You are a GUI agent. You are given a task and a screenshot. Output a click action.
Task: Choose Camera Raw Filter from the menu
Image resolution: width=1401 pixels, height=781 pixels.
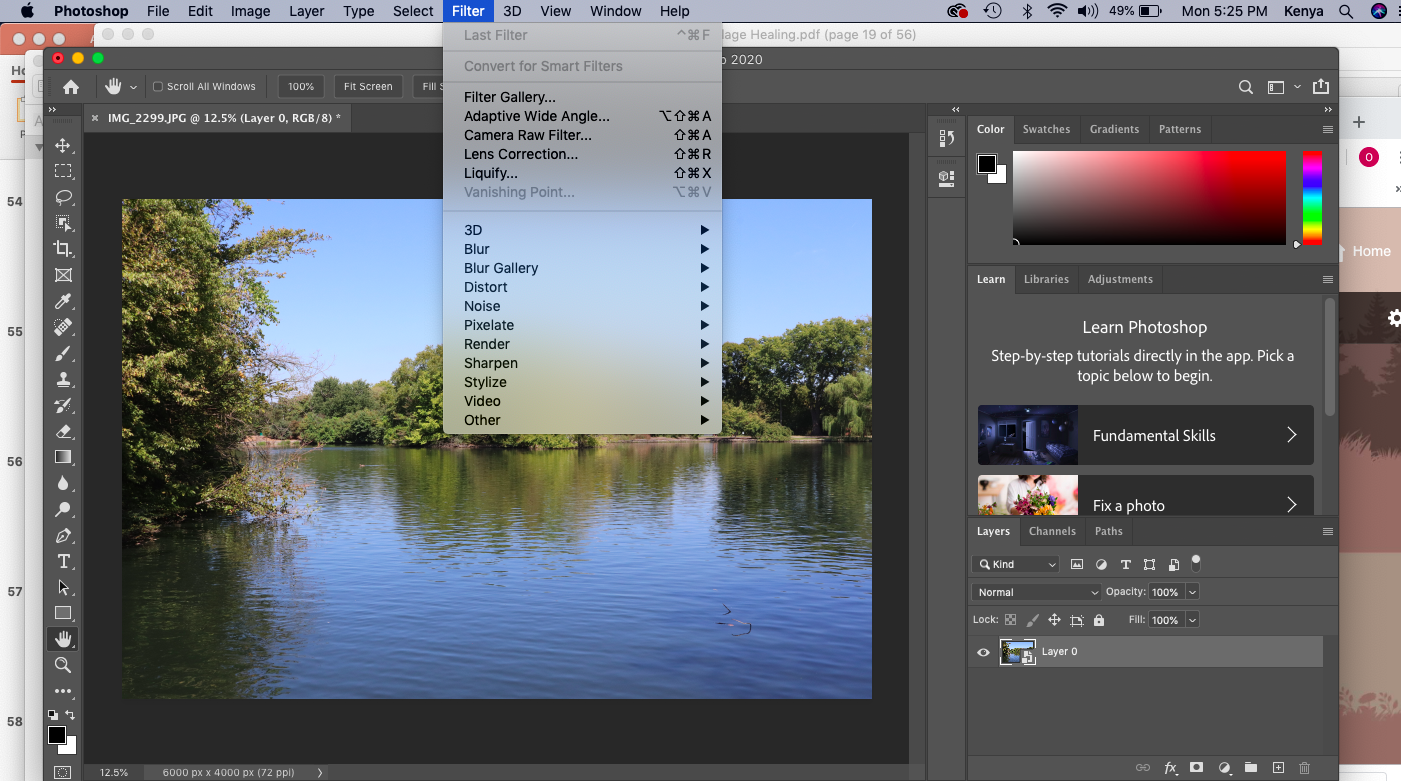click(527, 135)
